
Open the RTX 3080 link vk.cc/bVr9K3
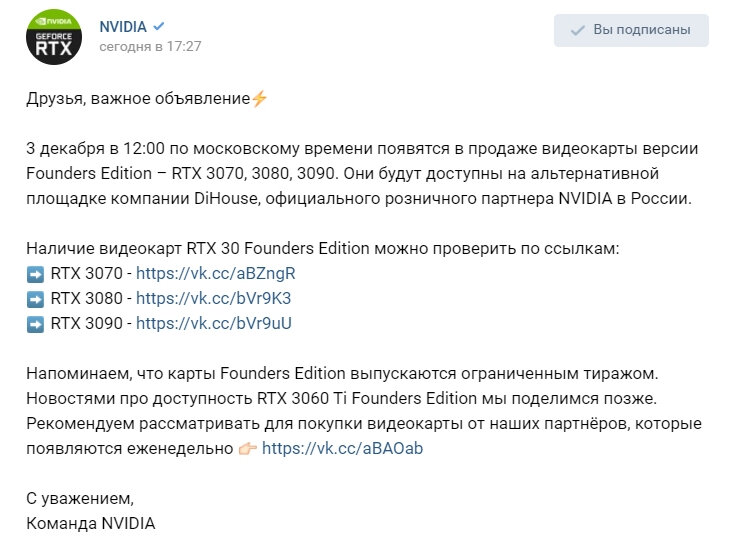(x=213, y=298)
